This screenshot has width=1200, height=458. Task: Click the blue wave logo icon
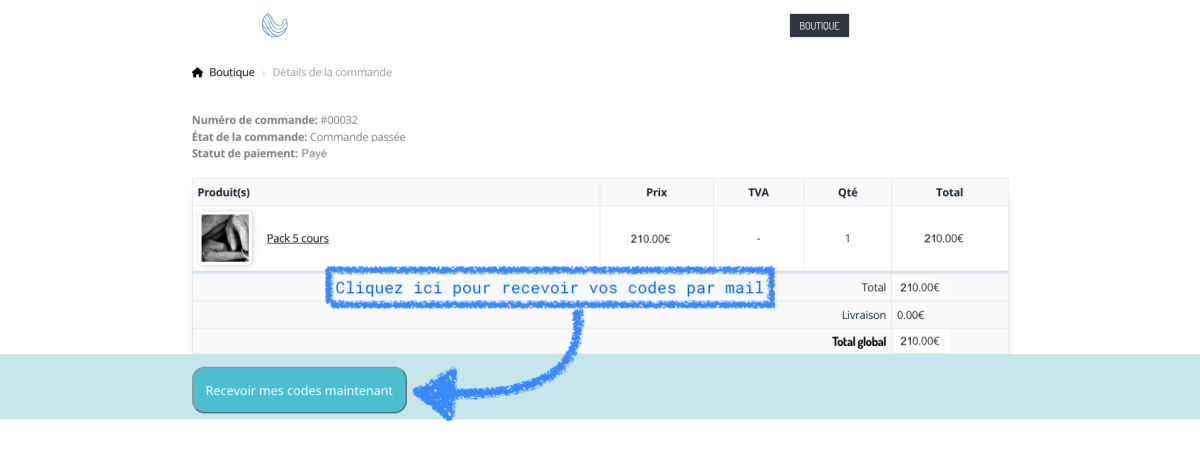pyautogui.click(x=274, y=25)
